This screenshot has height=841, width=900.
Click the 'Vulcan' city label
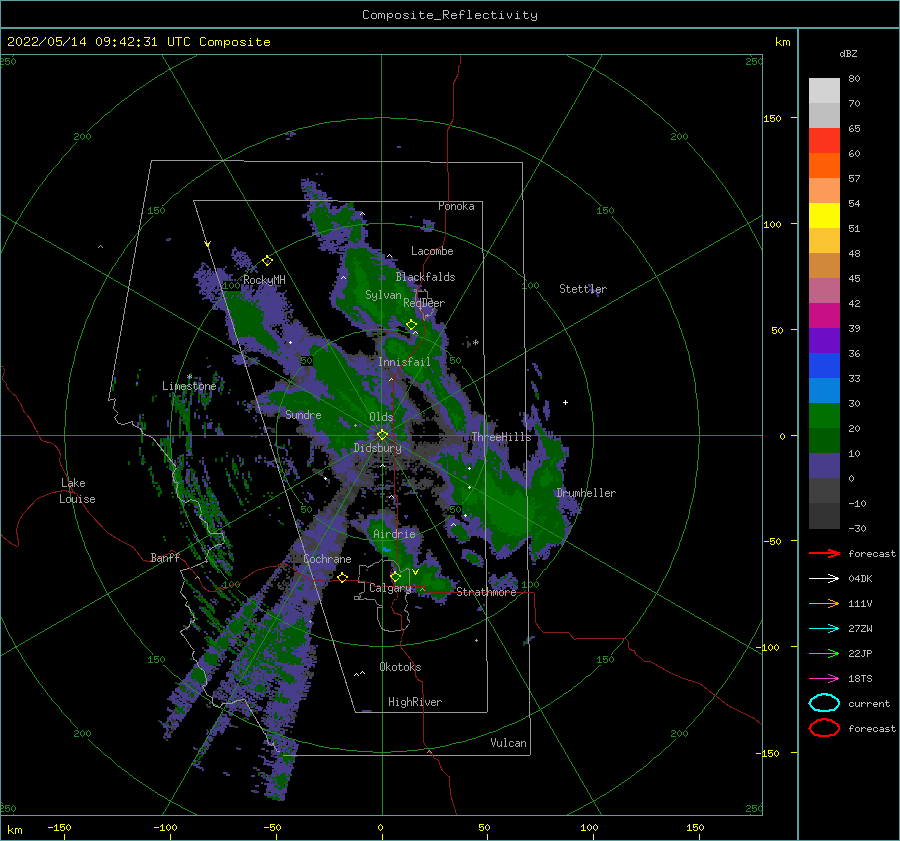508,743
